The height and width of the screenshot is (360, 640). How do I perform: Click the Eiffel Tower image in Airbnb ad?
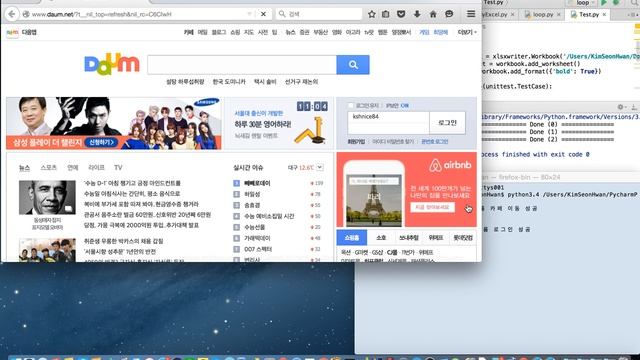[374, 200]
